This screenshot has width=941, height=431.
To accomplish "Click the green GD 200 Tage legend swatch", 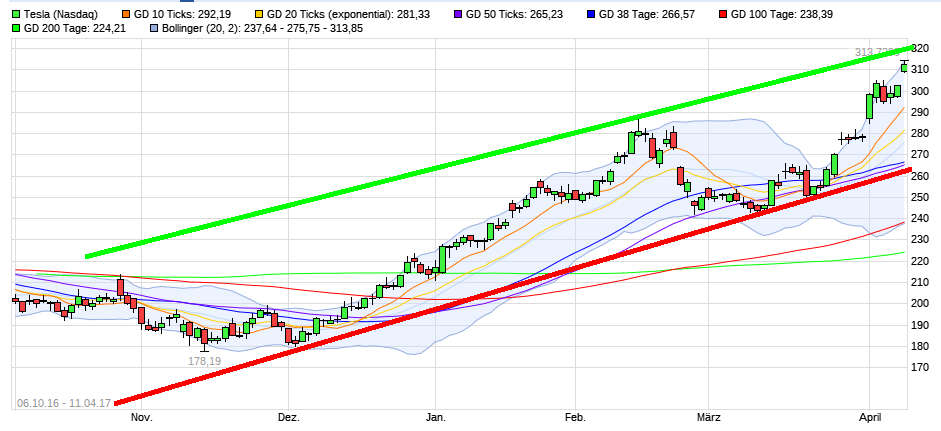I will (16, 28).
